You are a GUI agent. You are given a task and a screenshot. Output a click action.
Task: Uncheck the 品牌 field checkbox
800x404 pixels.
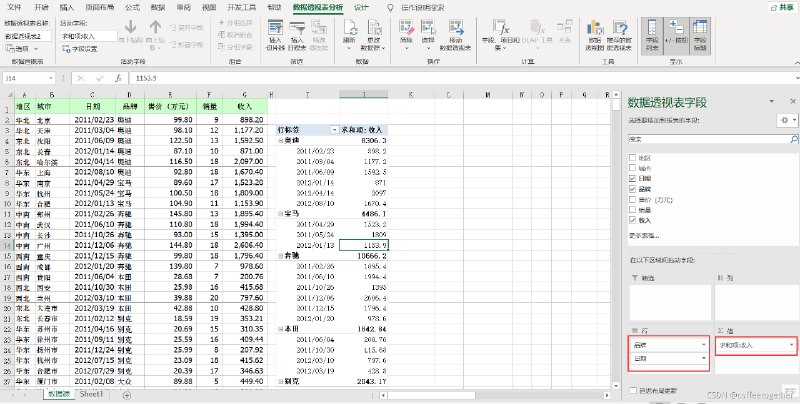click(x=633, y=189)
